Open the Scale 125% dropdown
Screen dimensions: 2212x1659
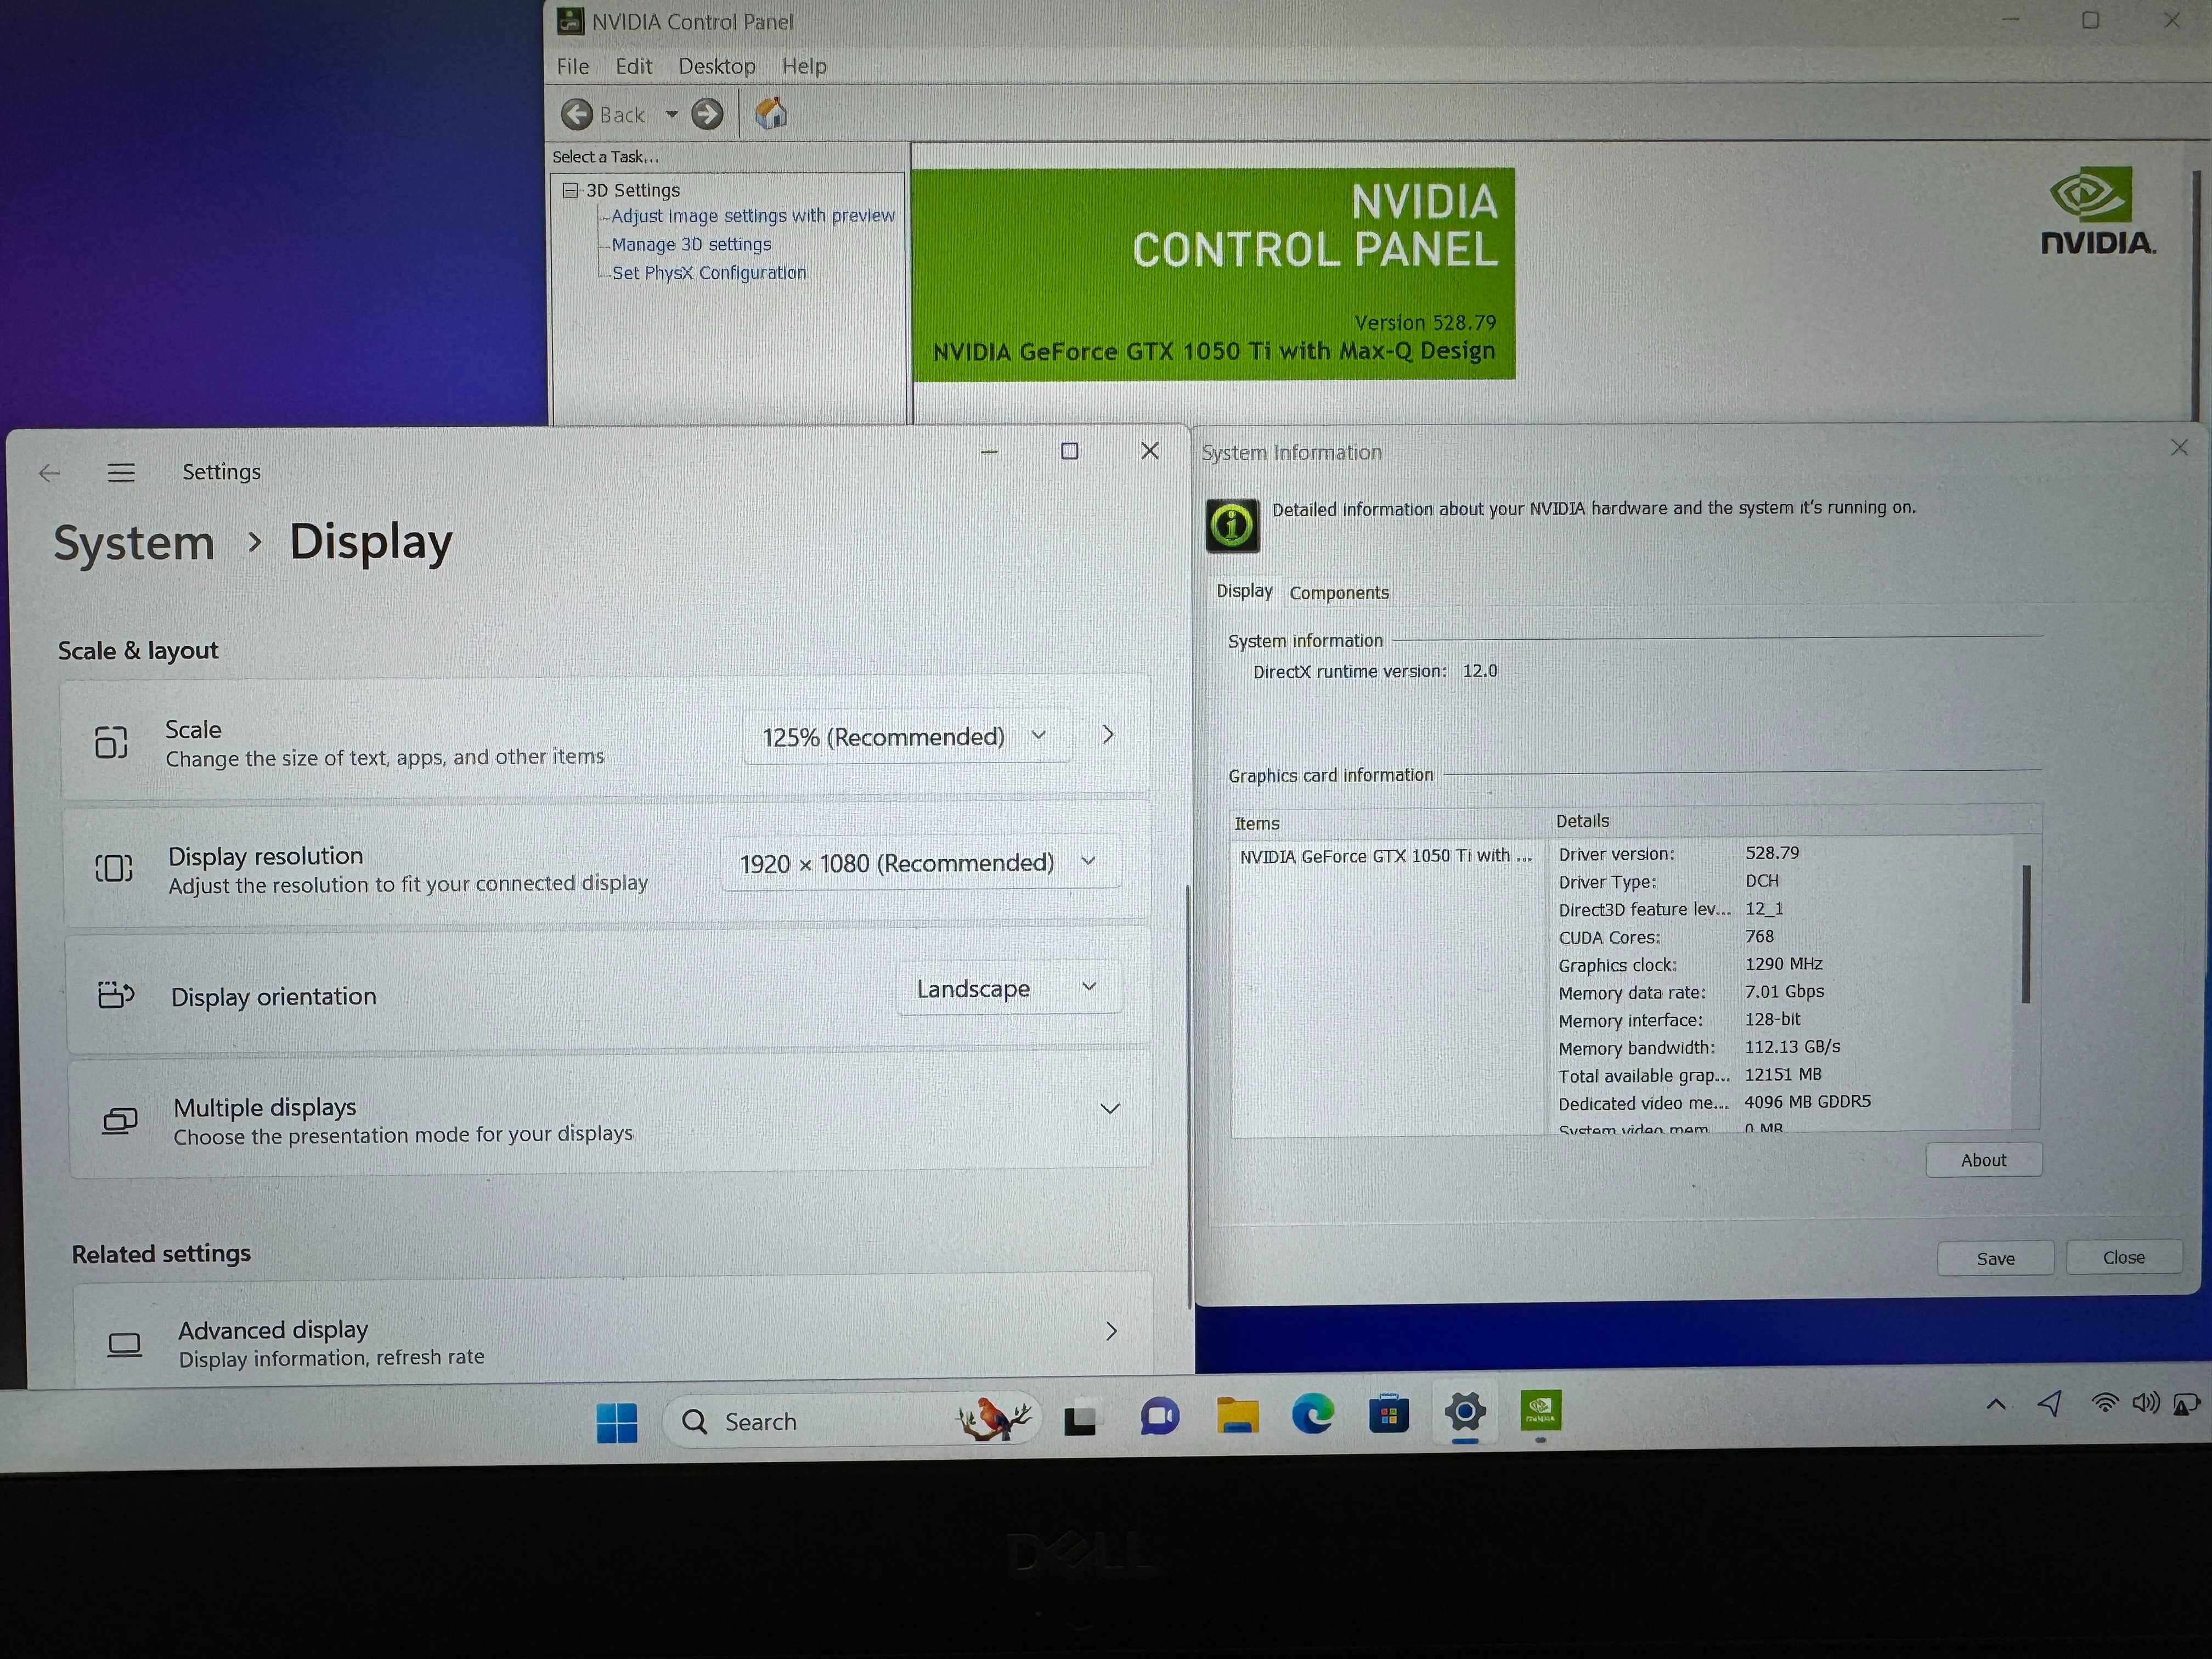906,737
